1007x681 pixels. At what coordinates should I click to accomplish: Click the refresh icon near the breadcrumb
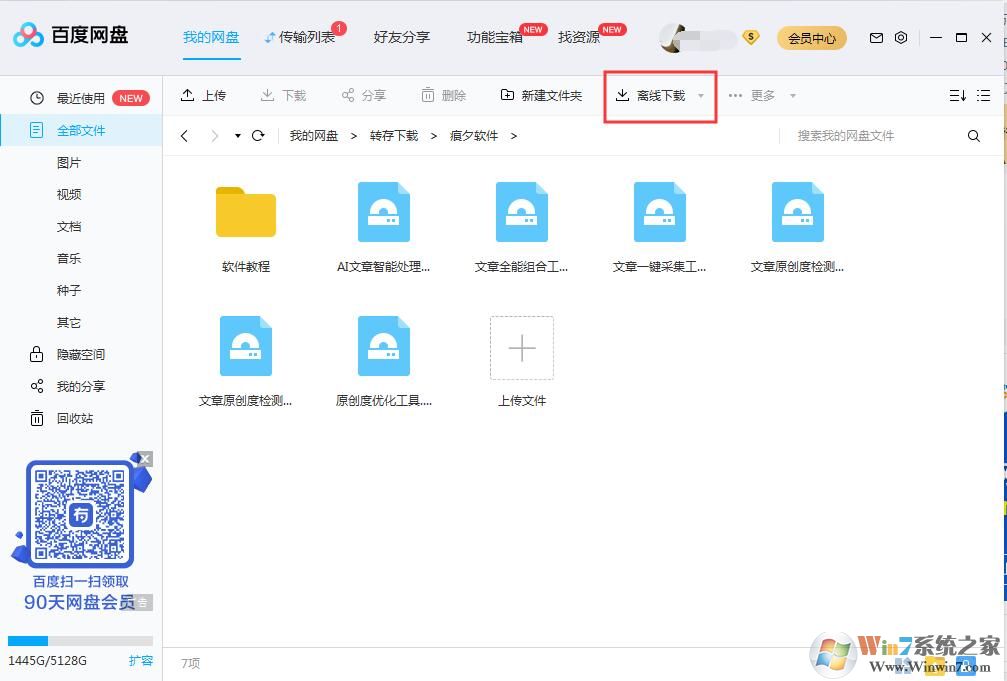[x=258, y=135]
